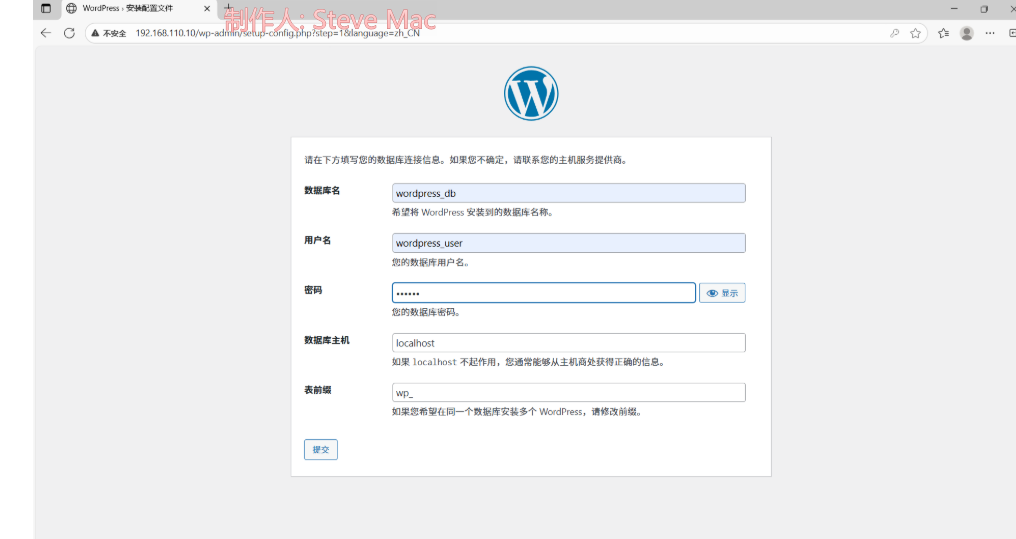
Task: Open the browser profile avatar
Action: pyautogui.click(x=967, y=33)
